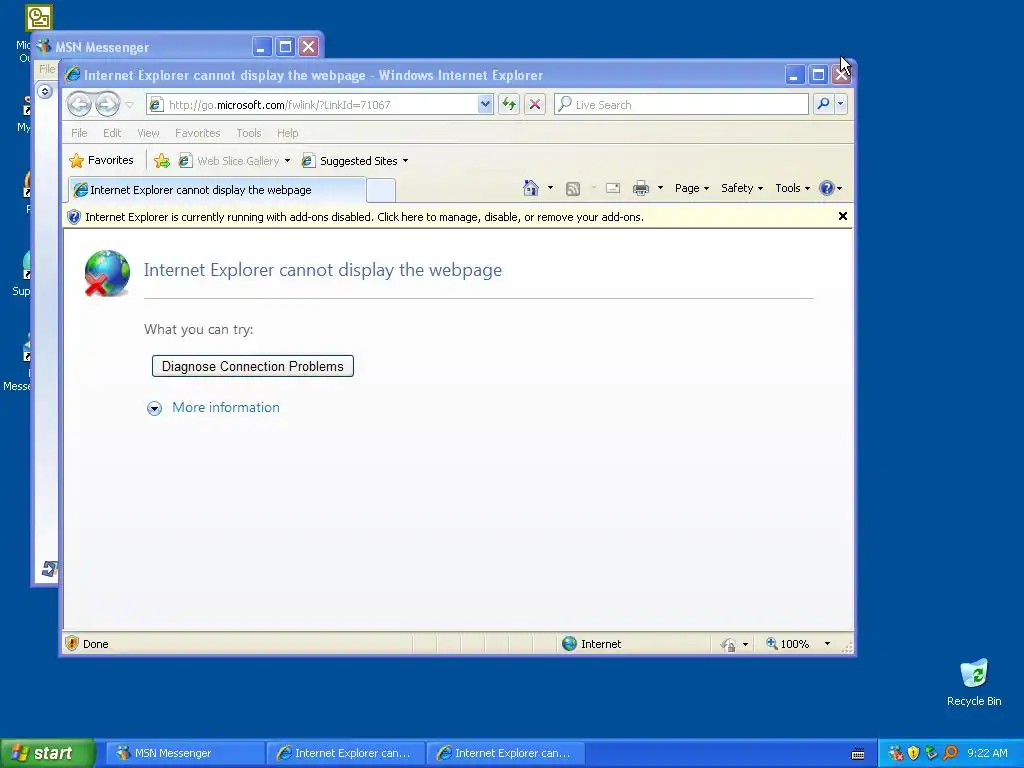The width and height of the screenshot is (1024, 768).
Task: Click Diagnose Connection Problems button
Action: click(253, 366)
